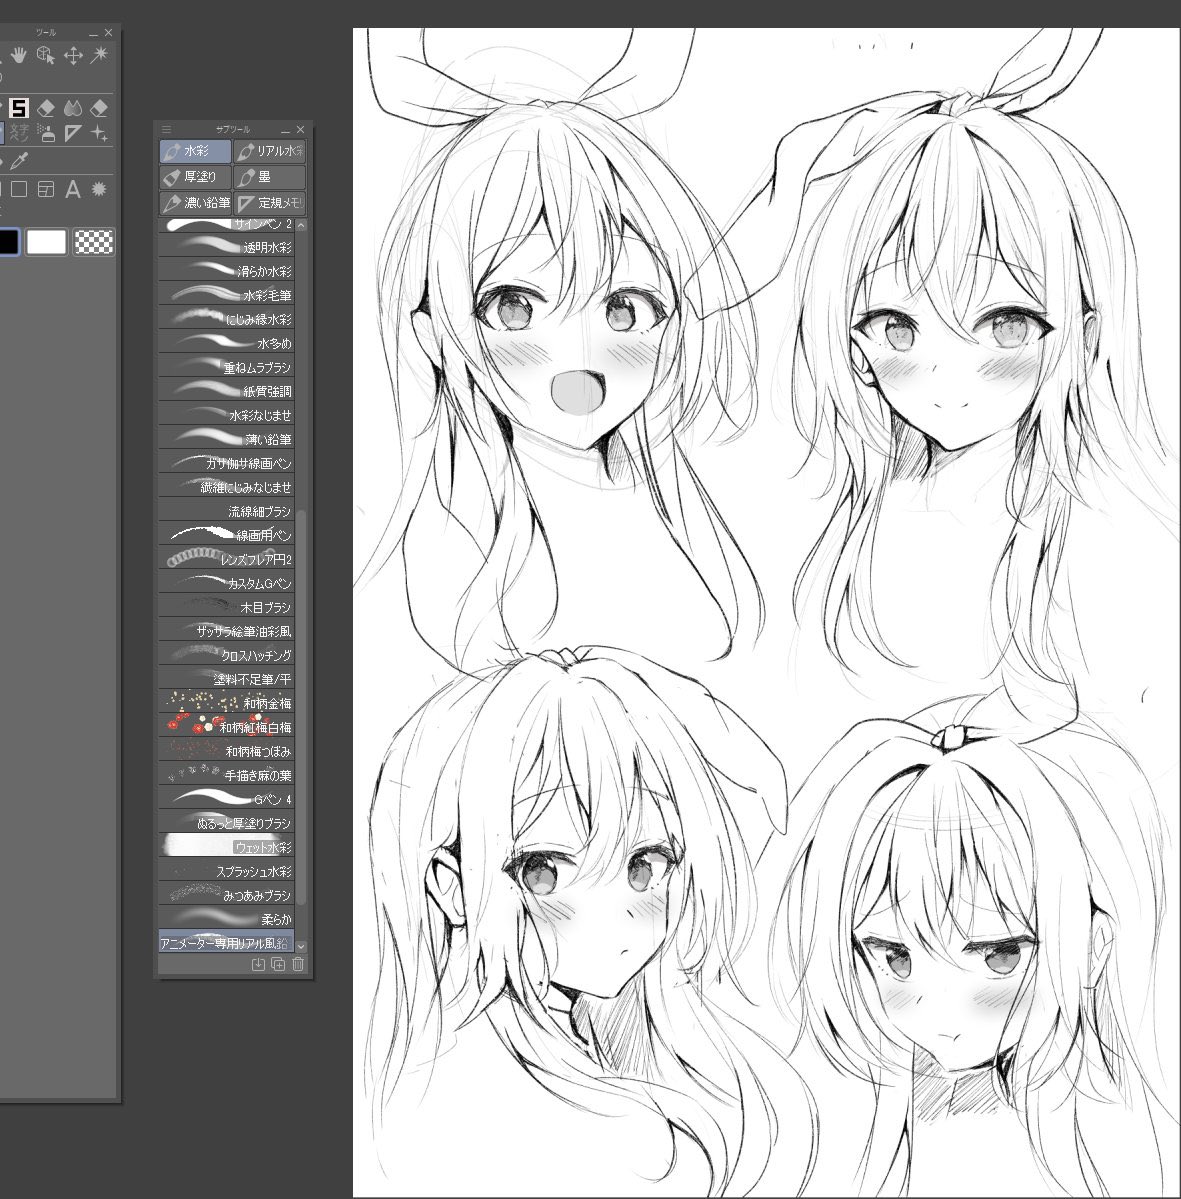The image size is (1181, 1199).
Task: Select the Blend (water drops) tool
Action: pyautogui.click(x=73, y=108)
